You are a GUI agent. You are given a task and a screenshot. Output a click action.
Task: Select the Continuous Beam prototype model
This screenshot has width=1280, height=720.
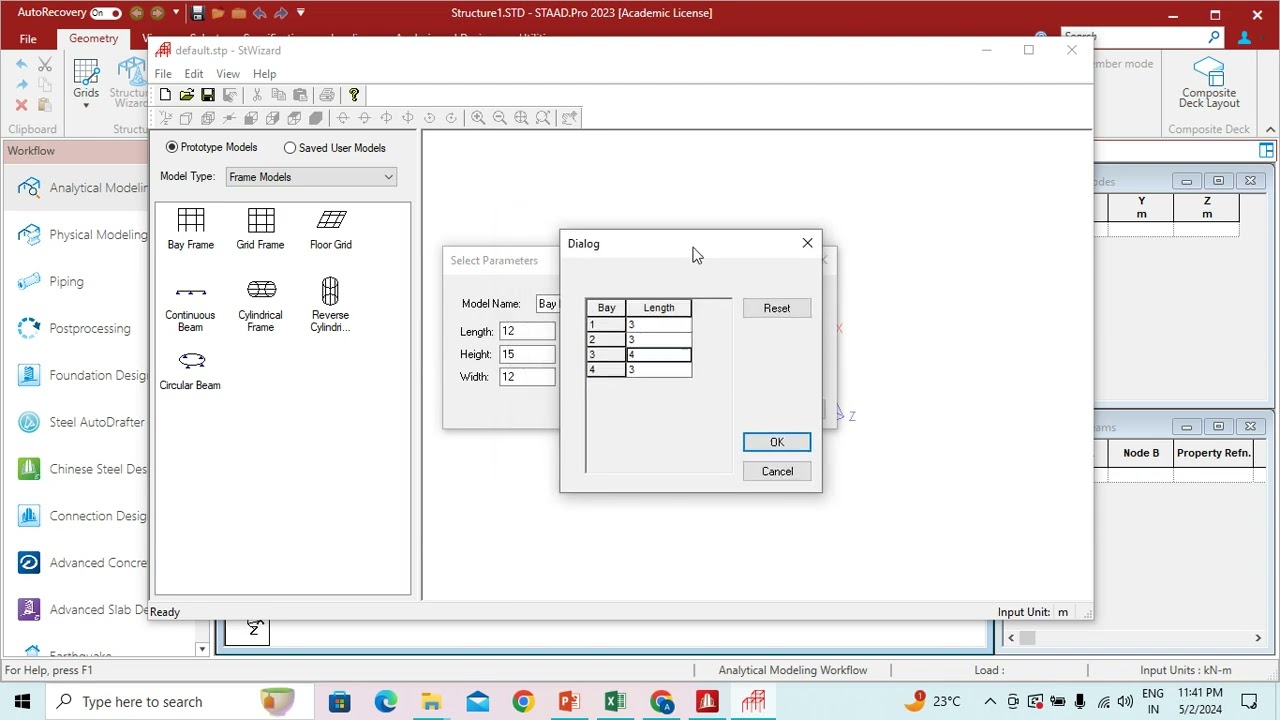[190, 306]
